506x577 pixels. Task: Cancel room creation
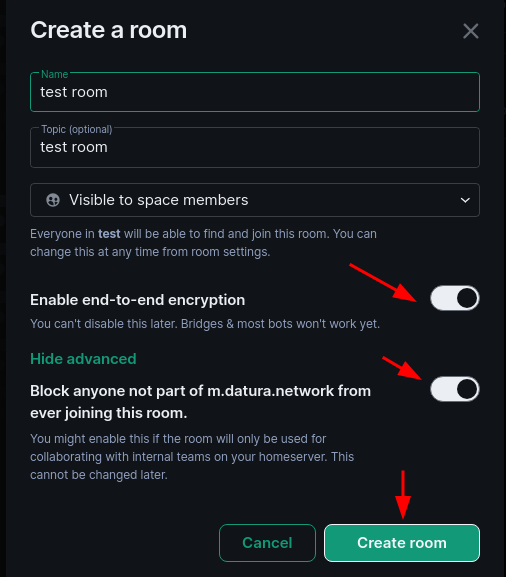click(x=267, y=543)
